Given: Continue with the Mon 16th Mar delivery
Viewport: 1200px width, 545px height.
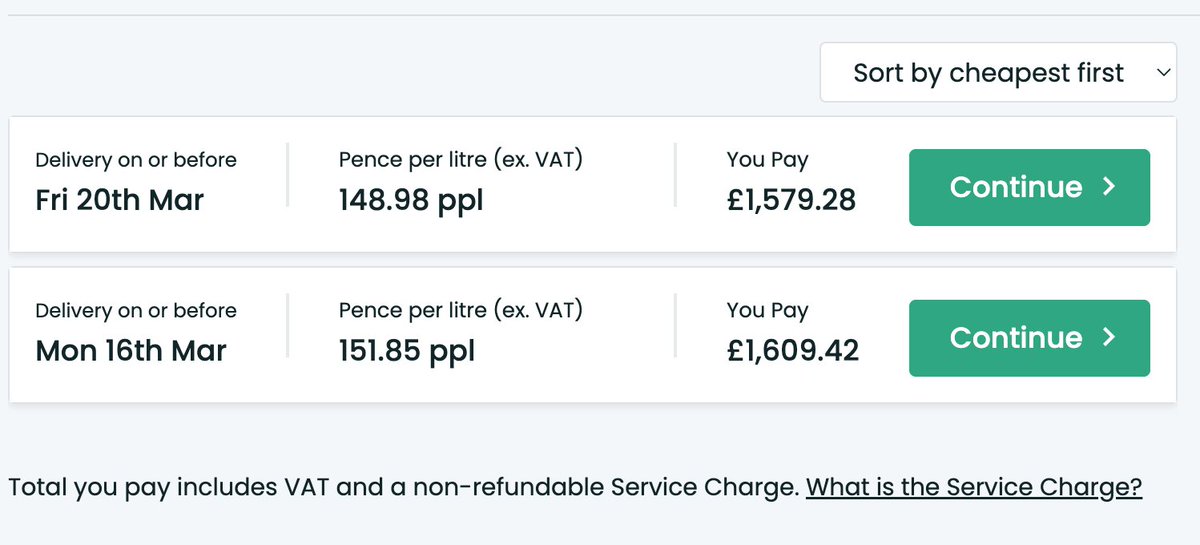Looking at the screenshot, I should pos(1028,338).
